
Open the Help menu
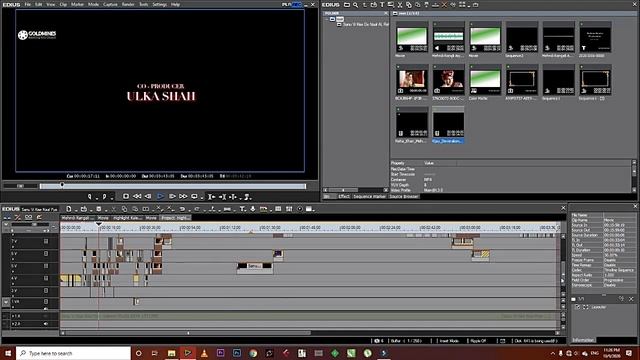[175, 4]
